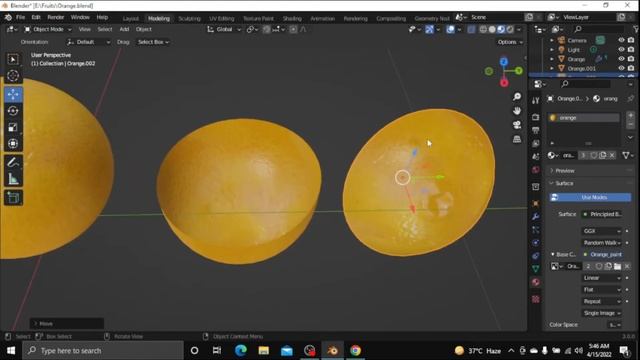The image size is (640, 360).
Task: Open the File menu
Action: [x=20, y=18]
